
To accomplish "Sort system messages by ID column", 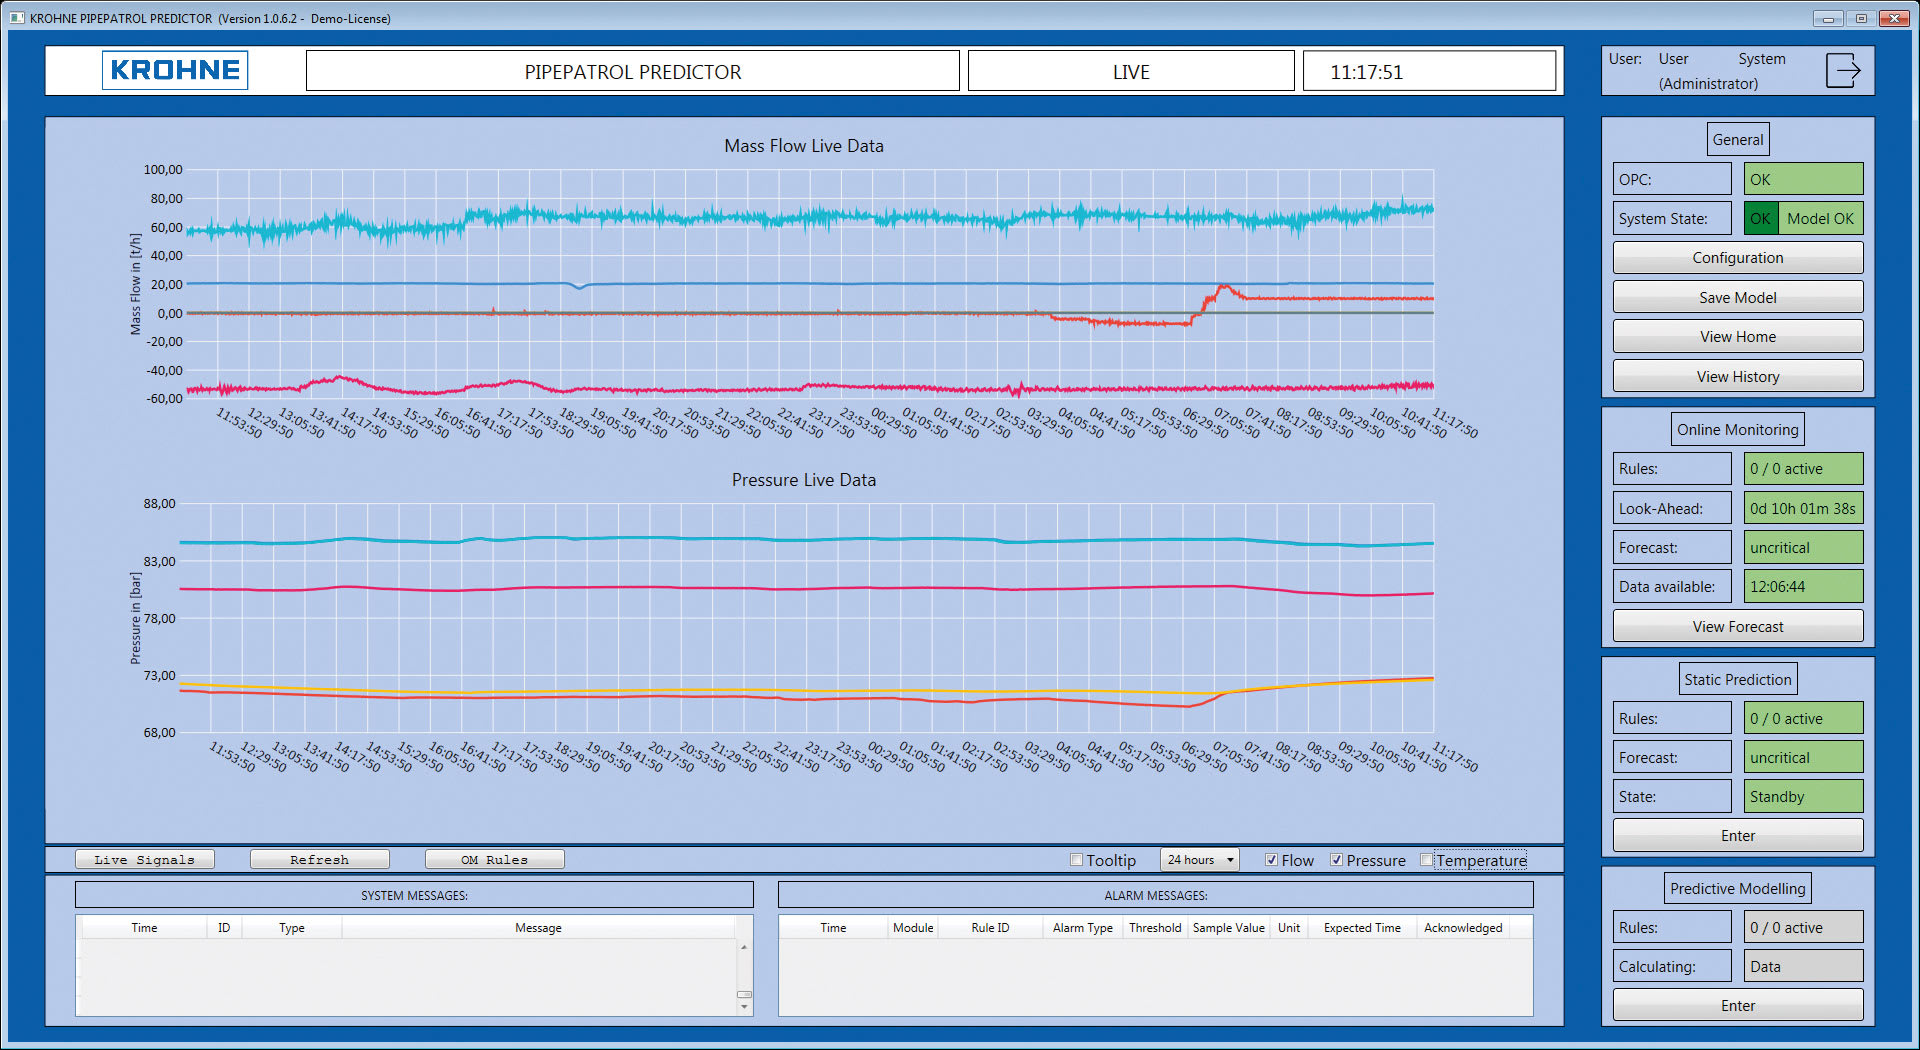I will coord(224,928).
